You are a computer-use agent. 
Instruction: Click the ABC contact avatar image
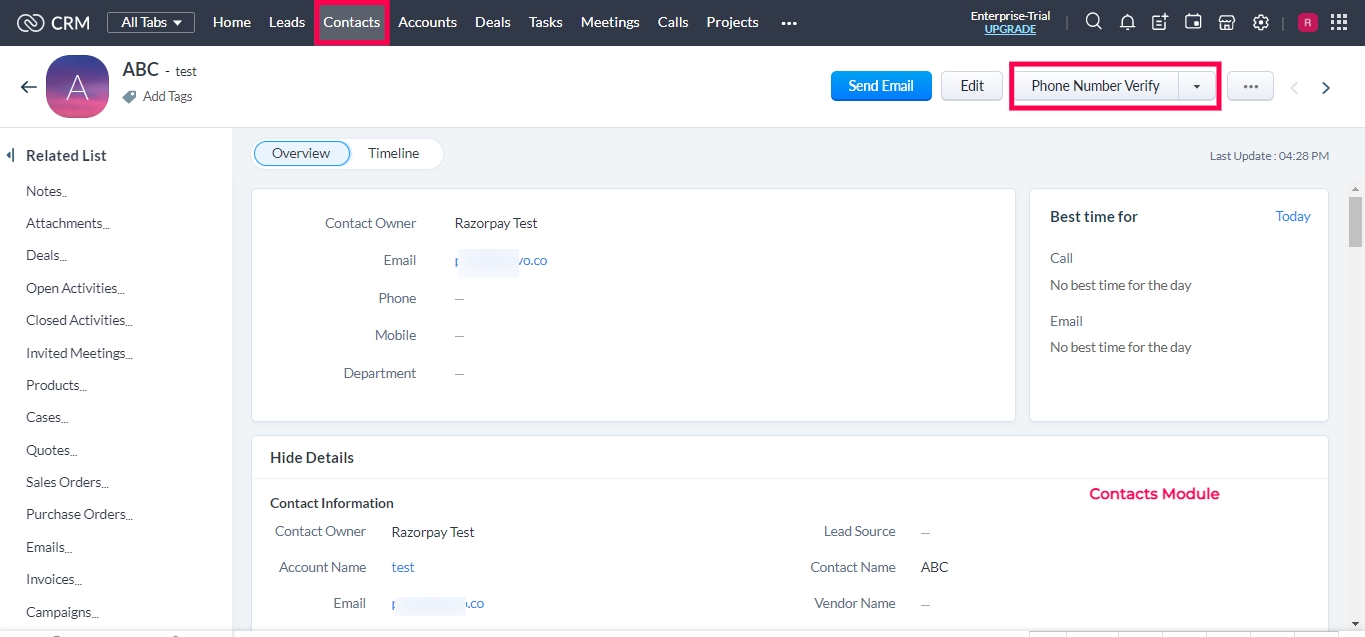click(77, 87)
